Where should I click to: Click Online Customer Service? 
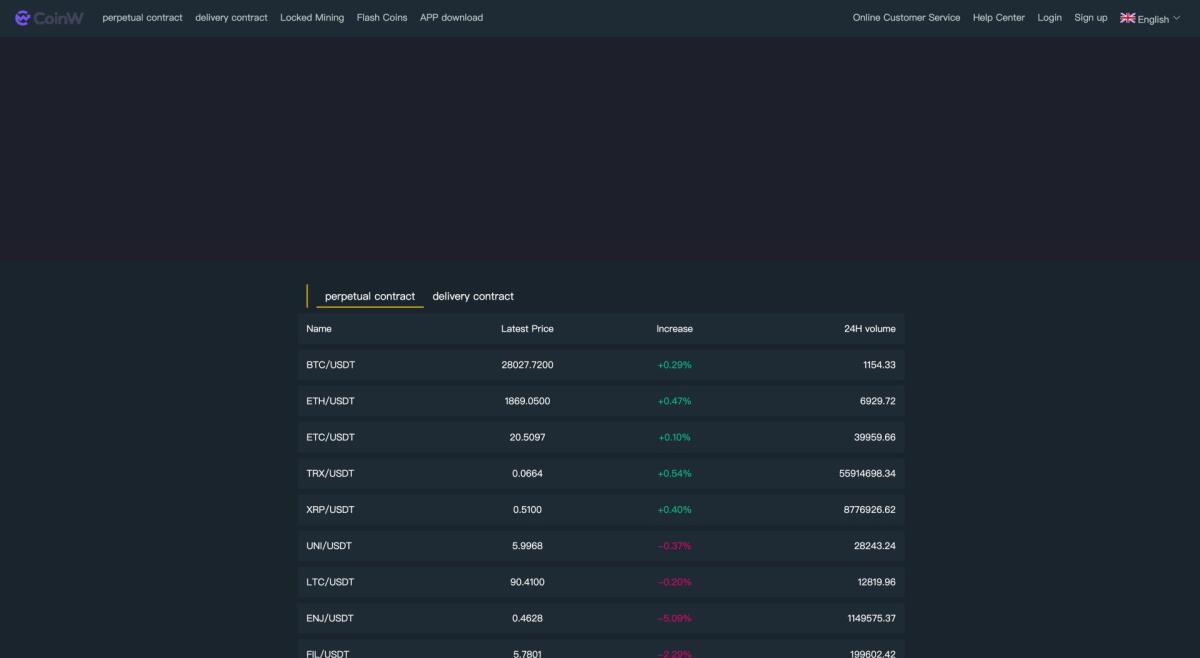906,17
